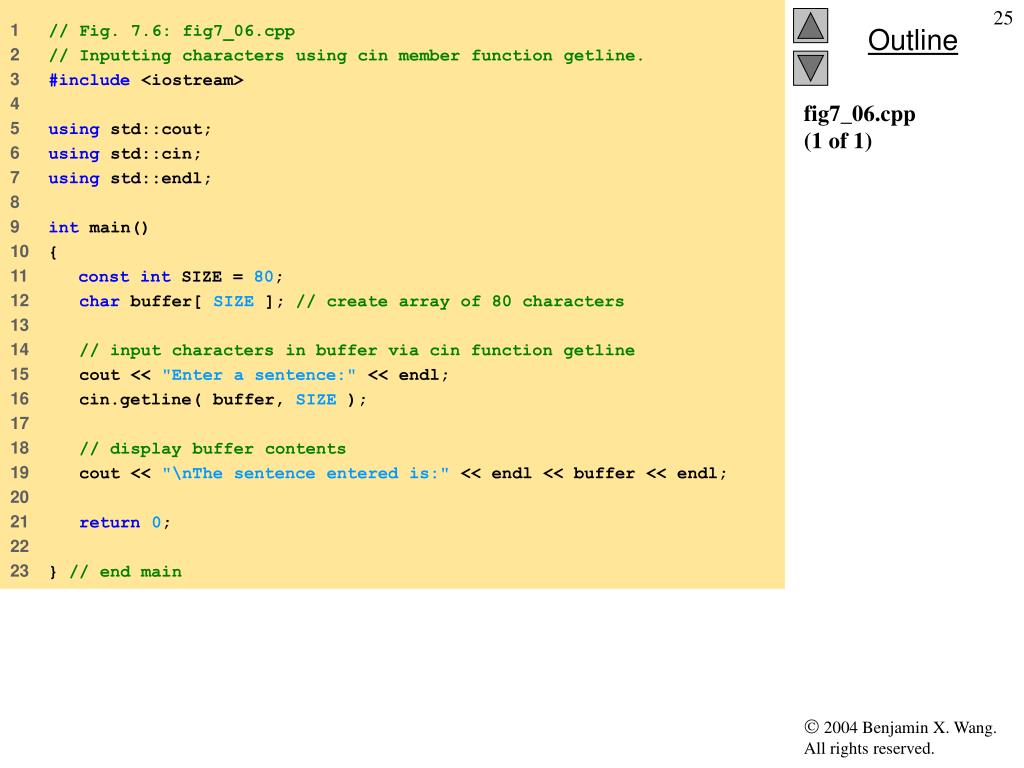Click "const int SIZE = 80;" line
1024x768 pixels.
[181, 277]
